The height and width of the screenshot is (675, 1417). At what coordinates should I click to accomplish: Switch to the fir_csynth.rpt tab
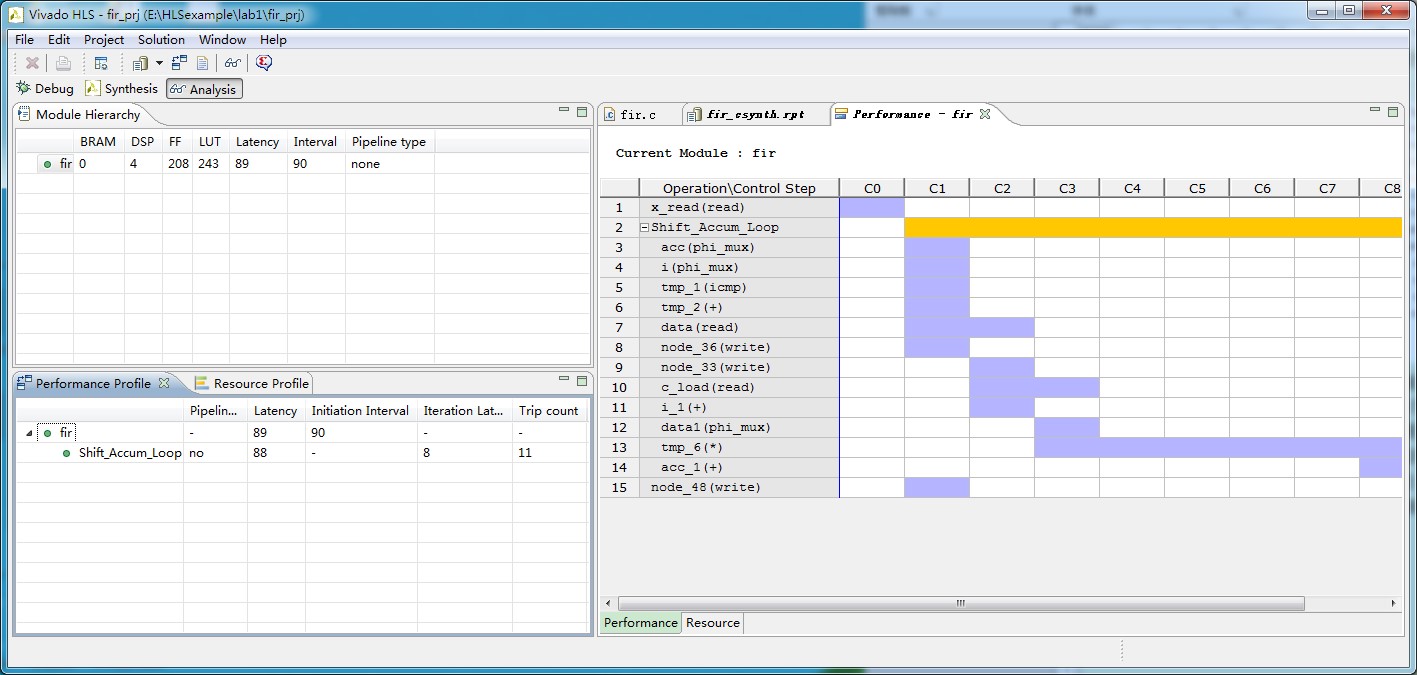pyautogui.click(x=755, y=115)
